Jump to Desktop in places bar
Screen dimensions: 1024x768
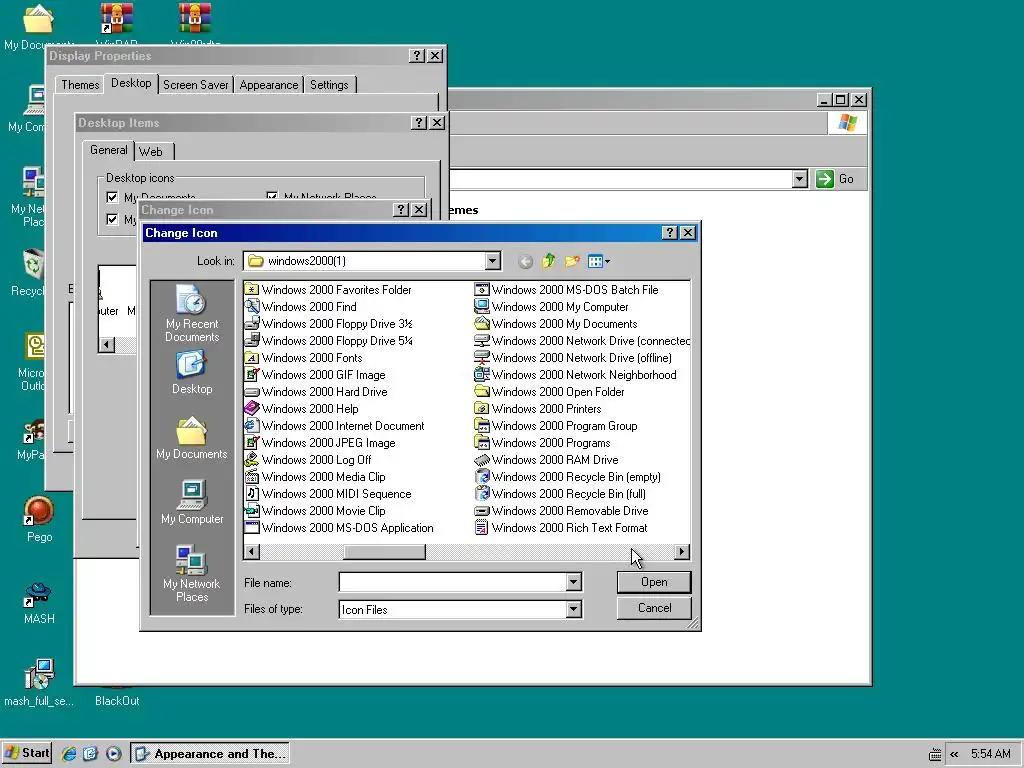tap(191, 372)
